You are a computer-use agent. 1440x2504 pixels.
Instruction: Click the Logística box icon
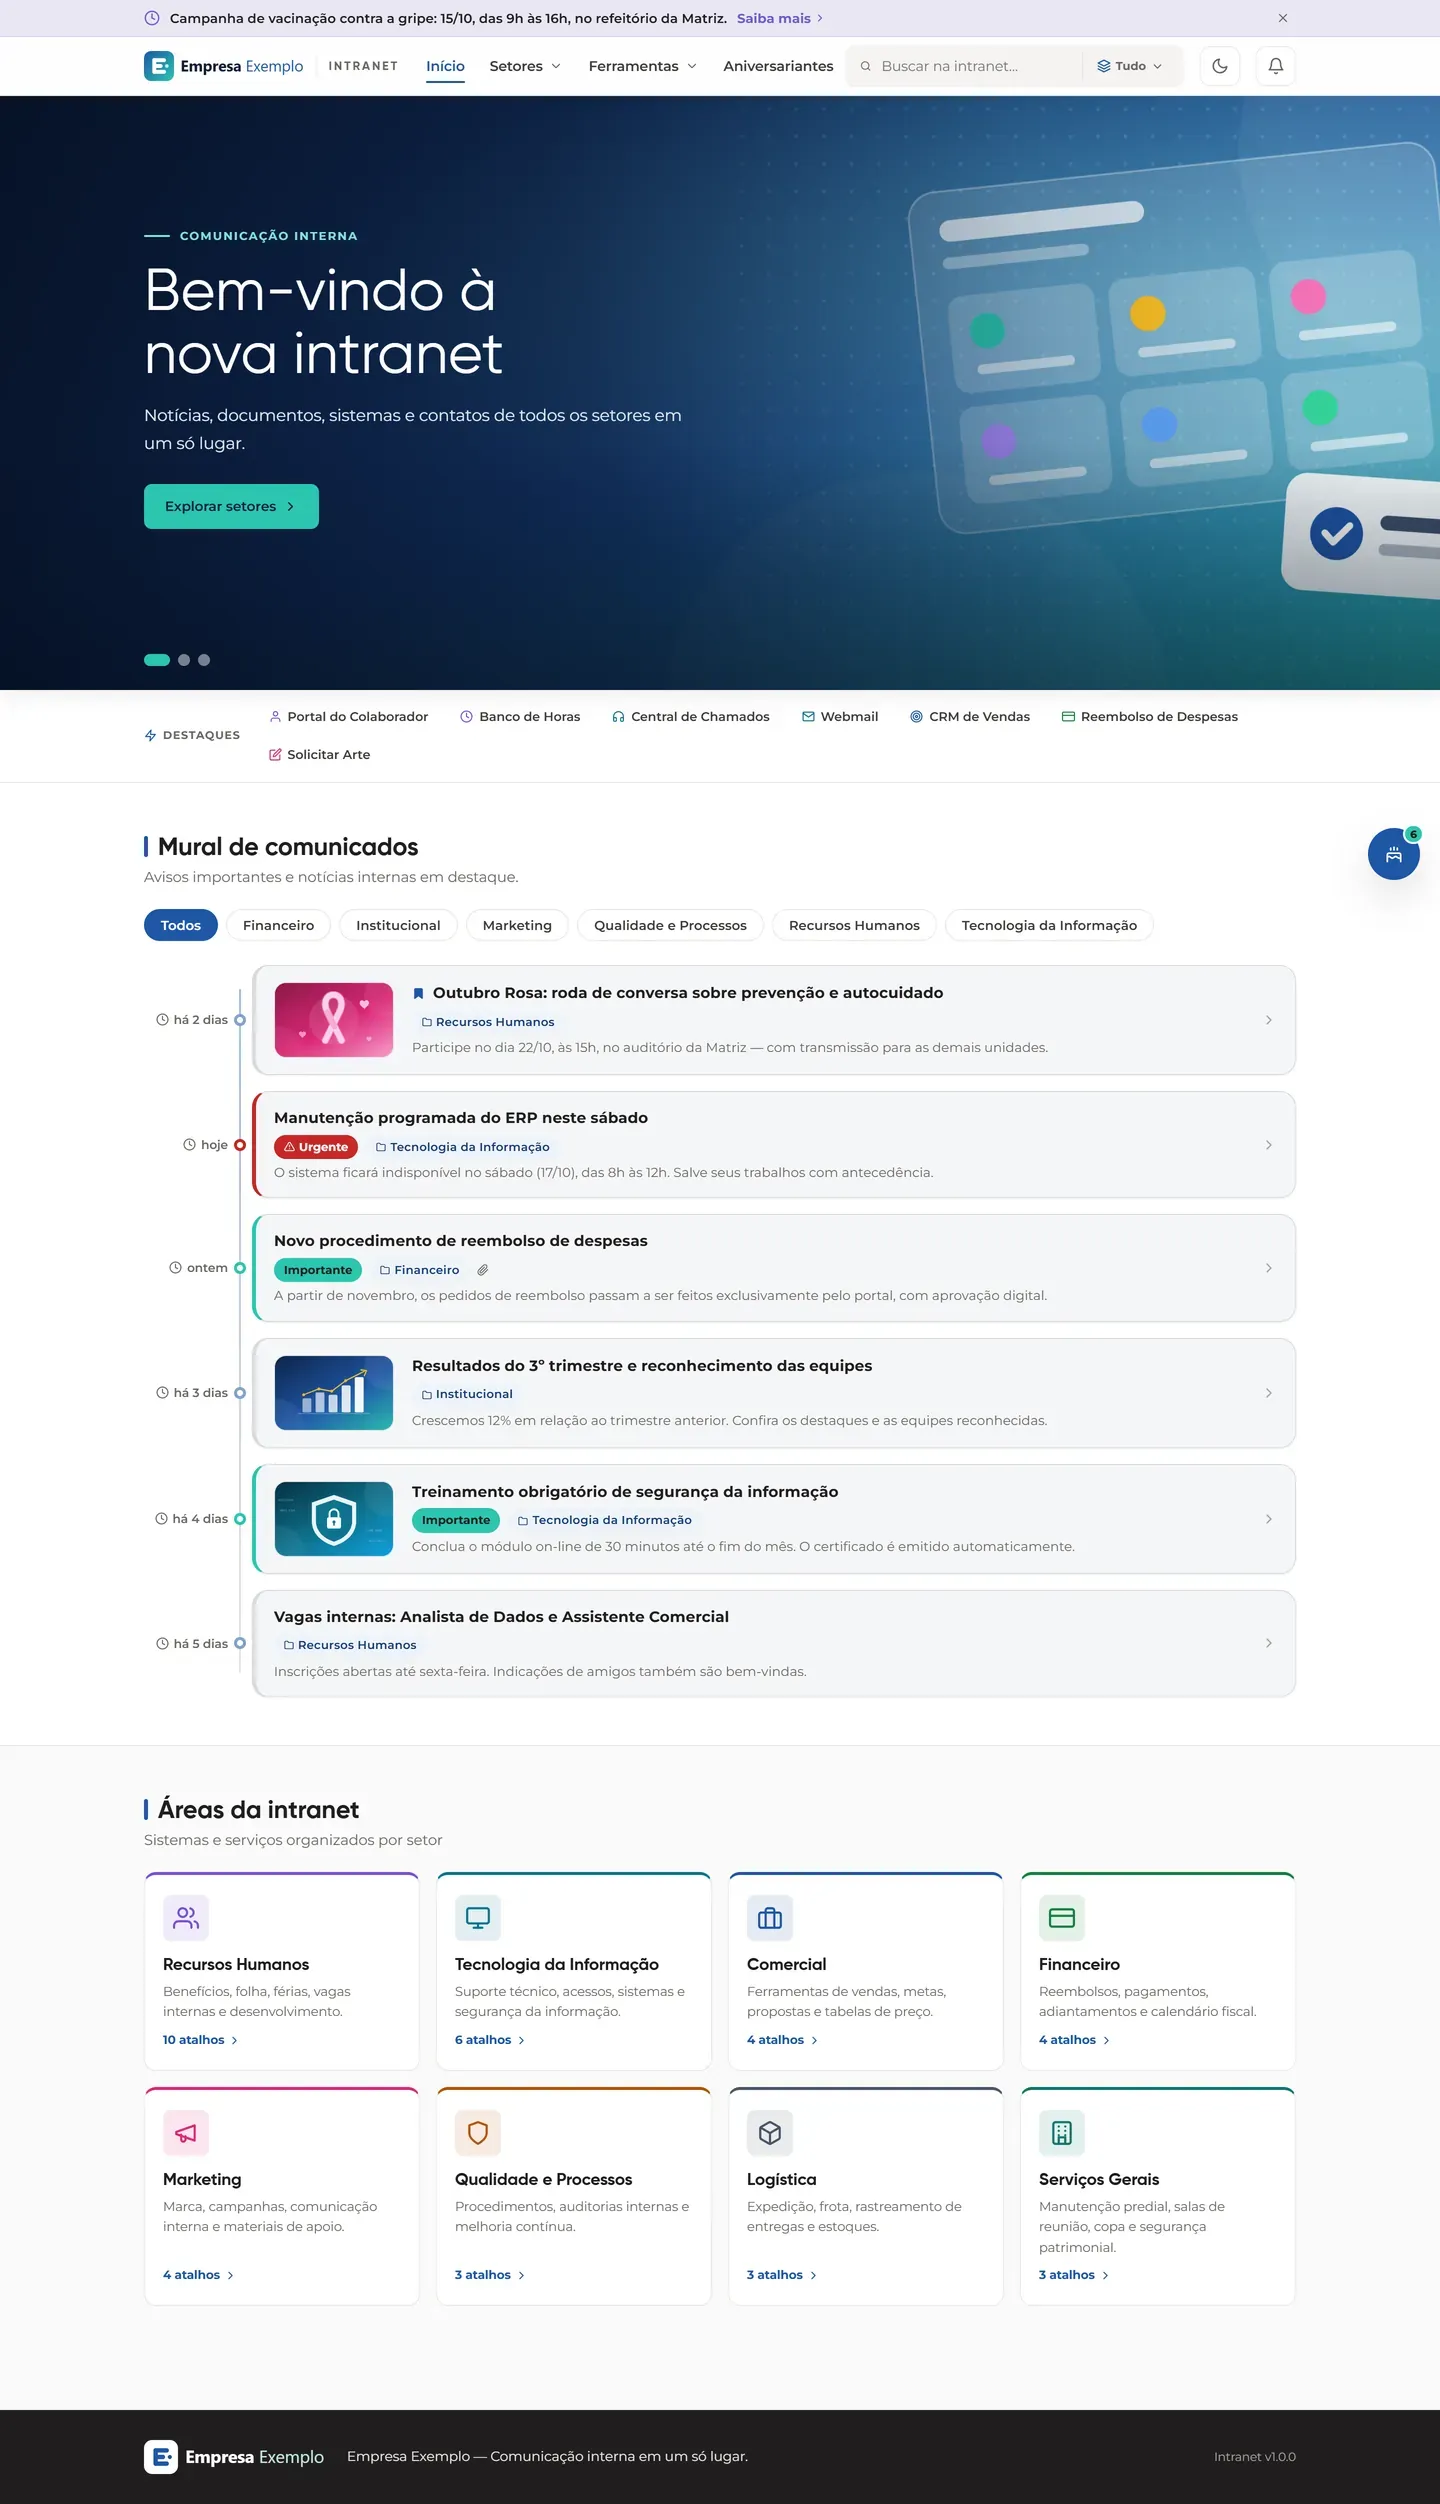pos(770,2132)
